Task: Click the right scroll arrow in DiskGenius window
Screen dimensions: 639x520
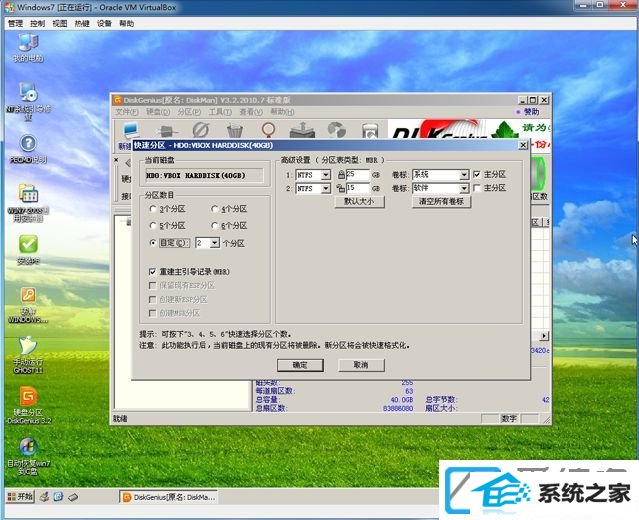Action: [544, 336]
